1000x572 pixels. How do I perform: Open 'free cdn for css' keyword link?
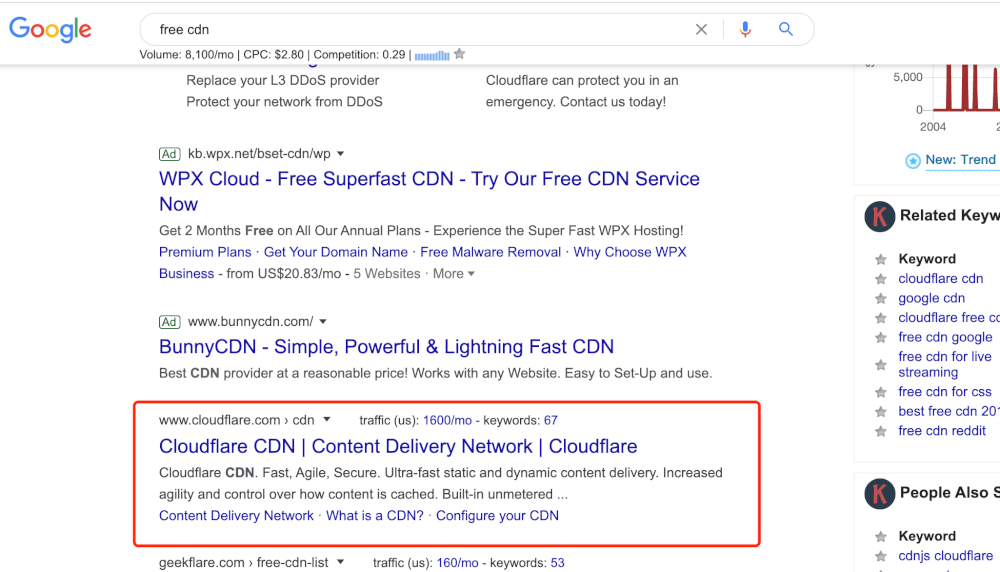[945, 392]
